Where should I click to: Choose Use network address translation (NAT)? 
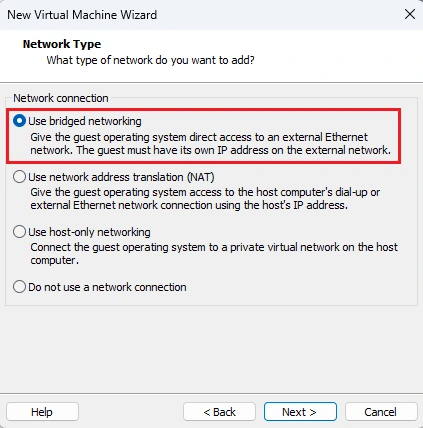point(19,177)
